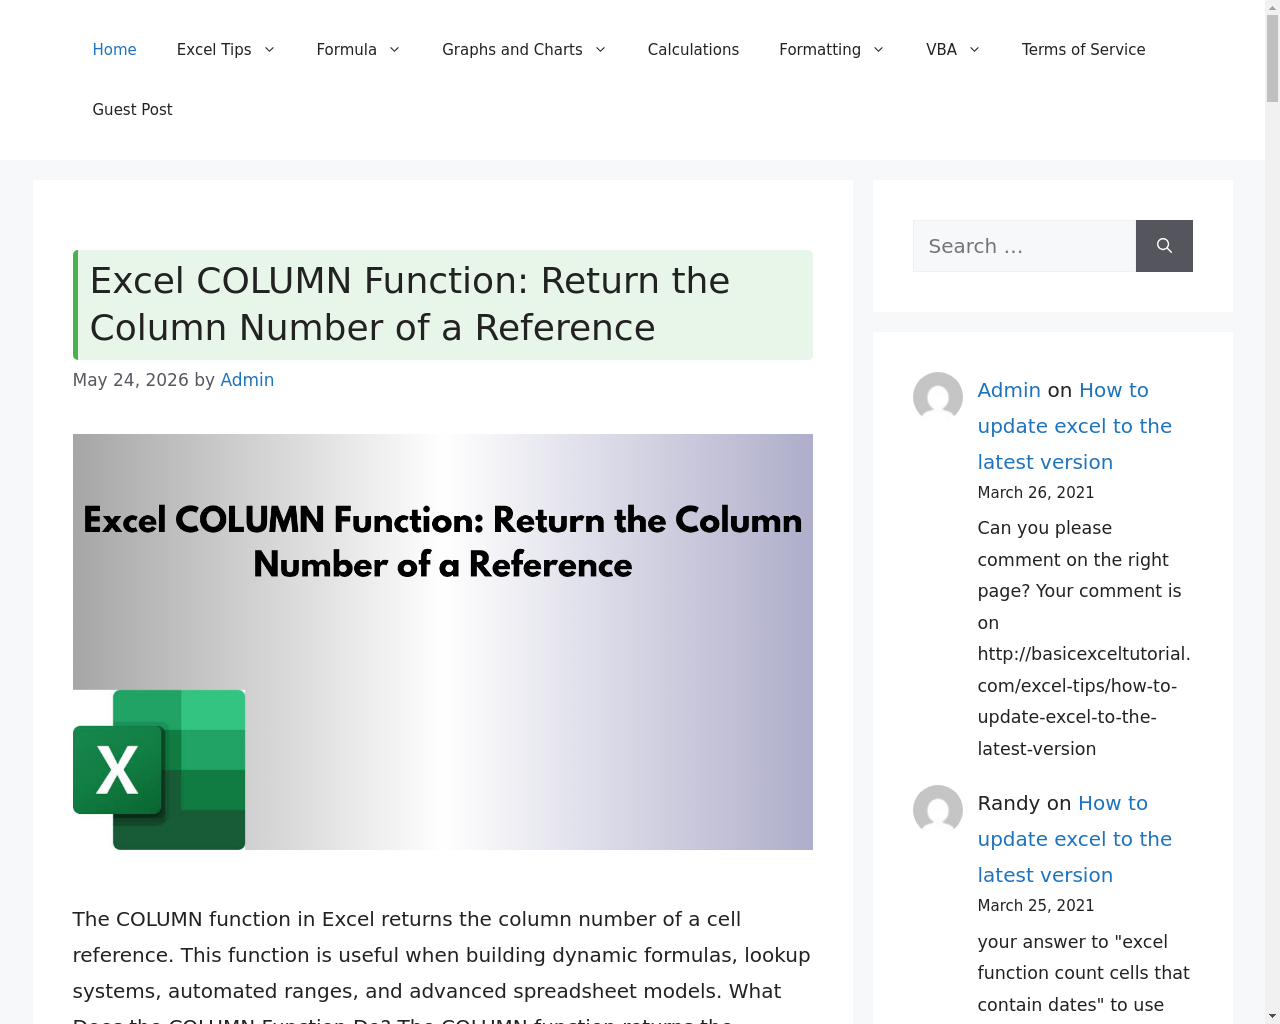The height and width of the screenshot is (1024, 1280).
Task: Expand the VBA submenu arrow
Action: point(974,50)
